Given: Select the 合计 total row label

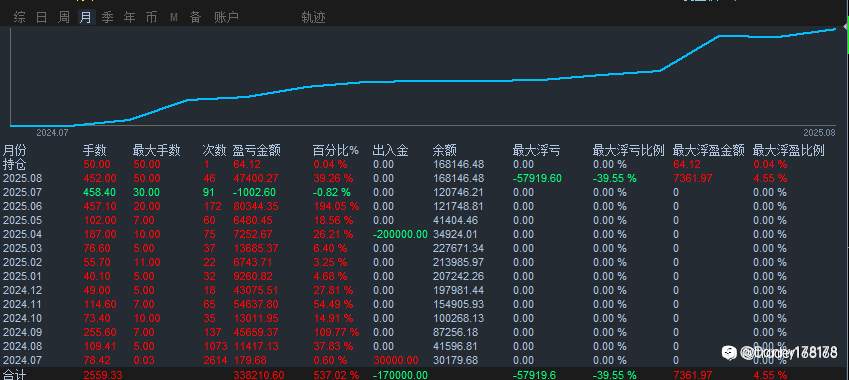Looking at the screenshot, I should pos(15,375).
